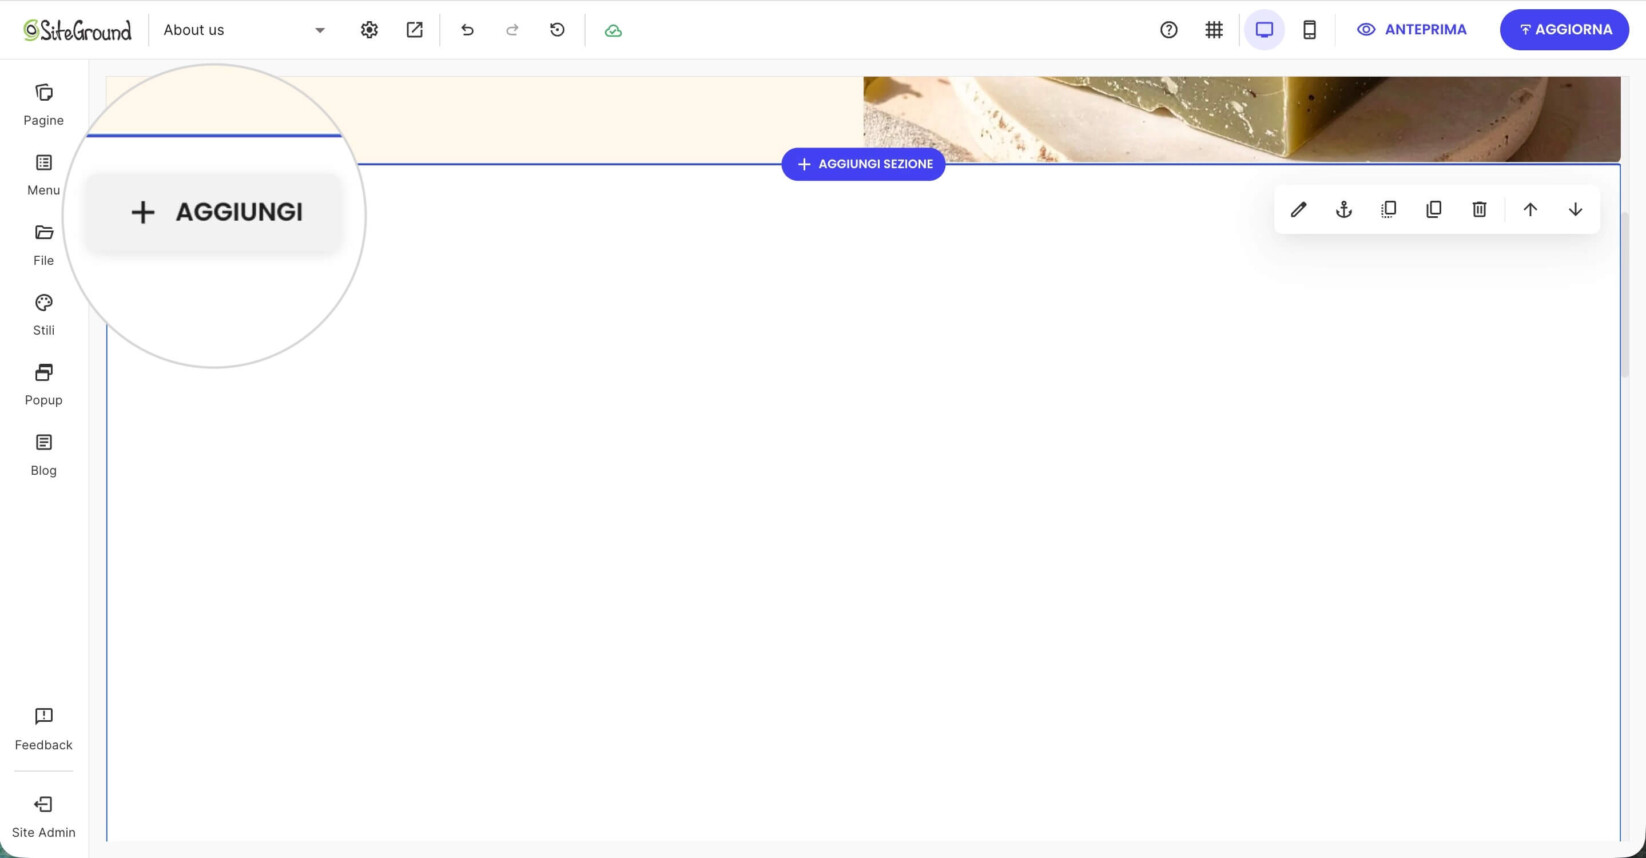Open the File manager in the sidebar
The height and width of the screenshot is (858, 1646).
coord(44,245)
